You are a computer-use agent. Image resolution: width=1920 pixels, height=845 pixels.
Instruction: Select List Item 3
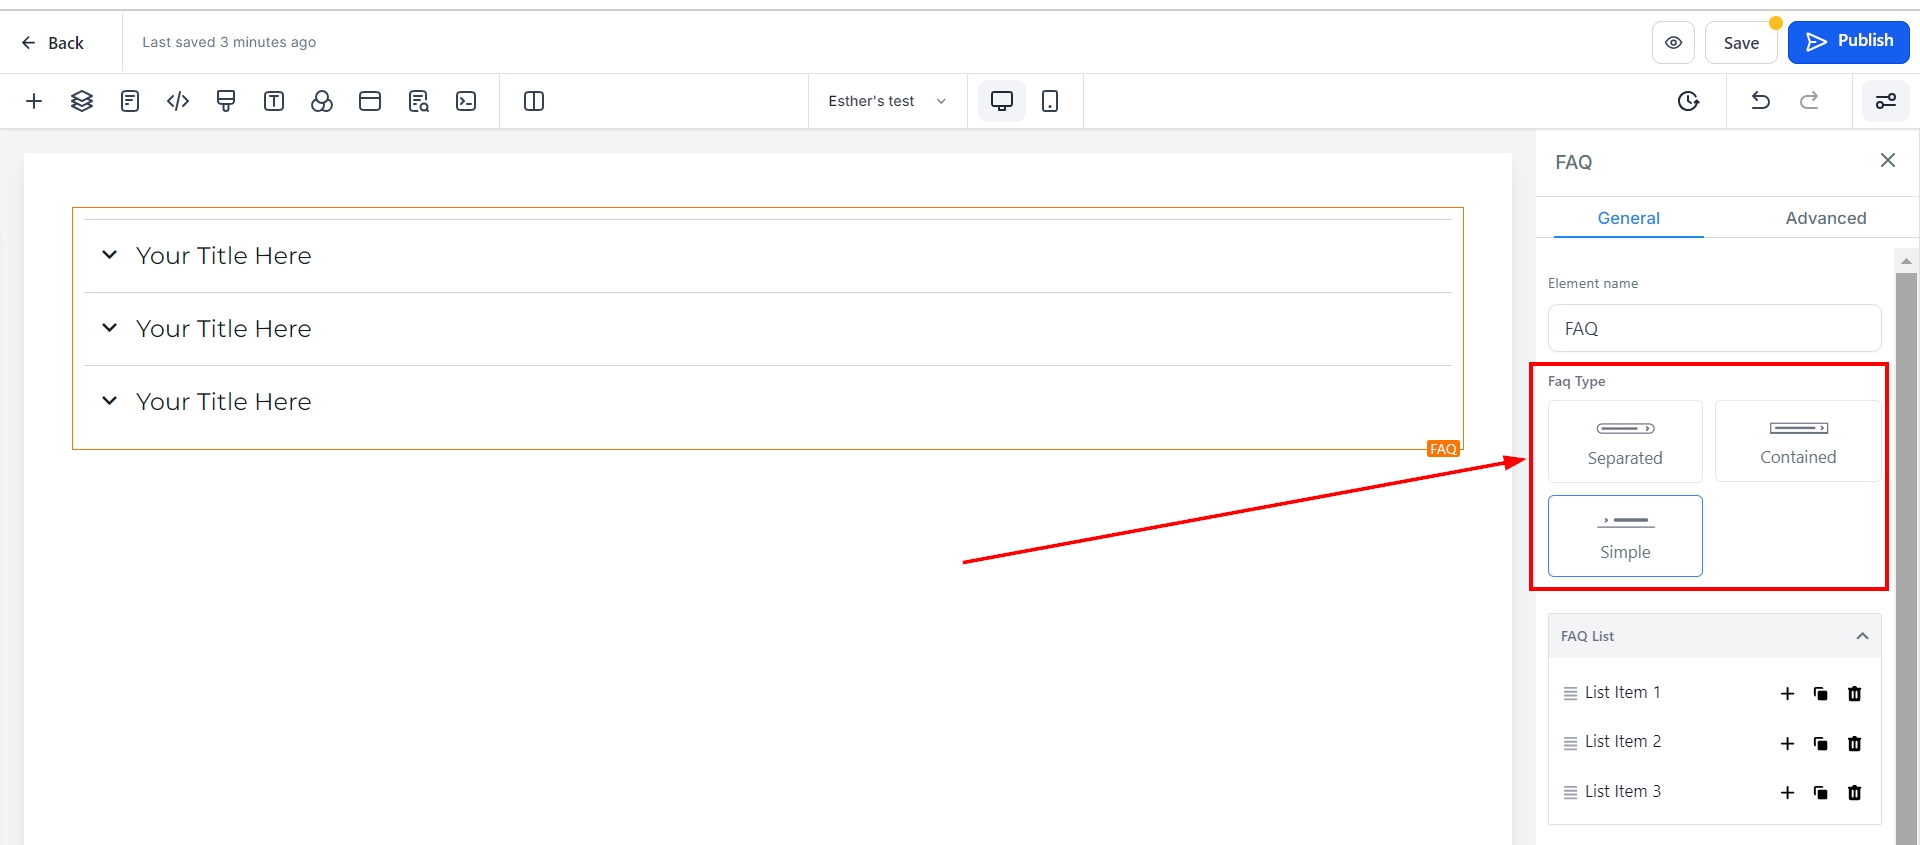[1622, 791]
